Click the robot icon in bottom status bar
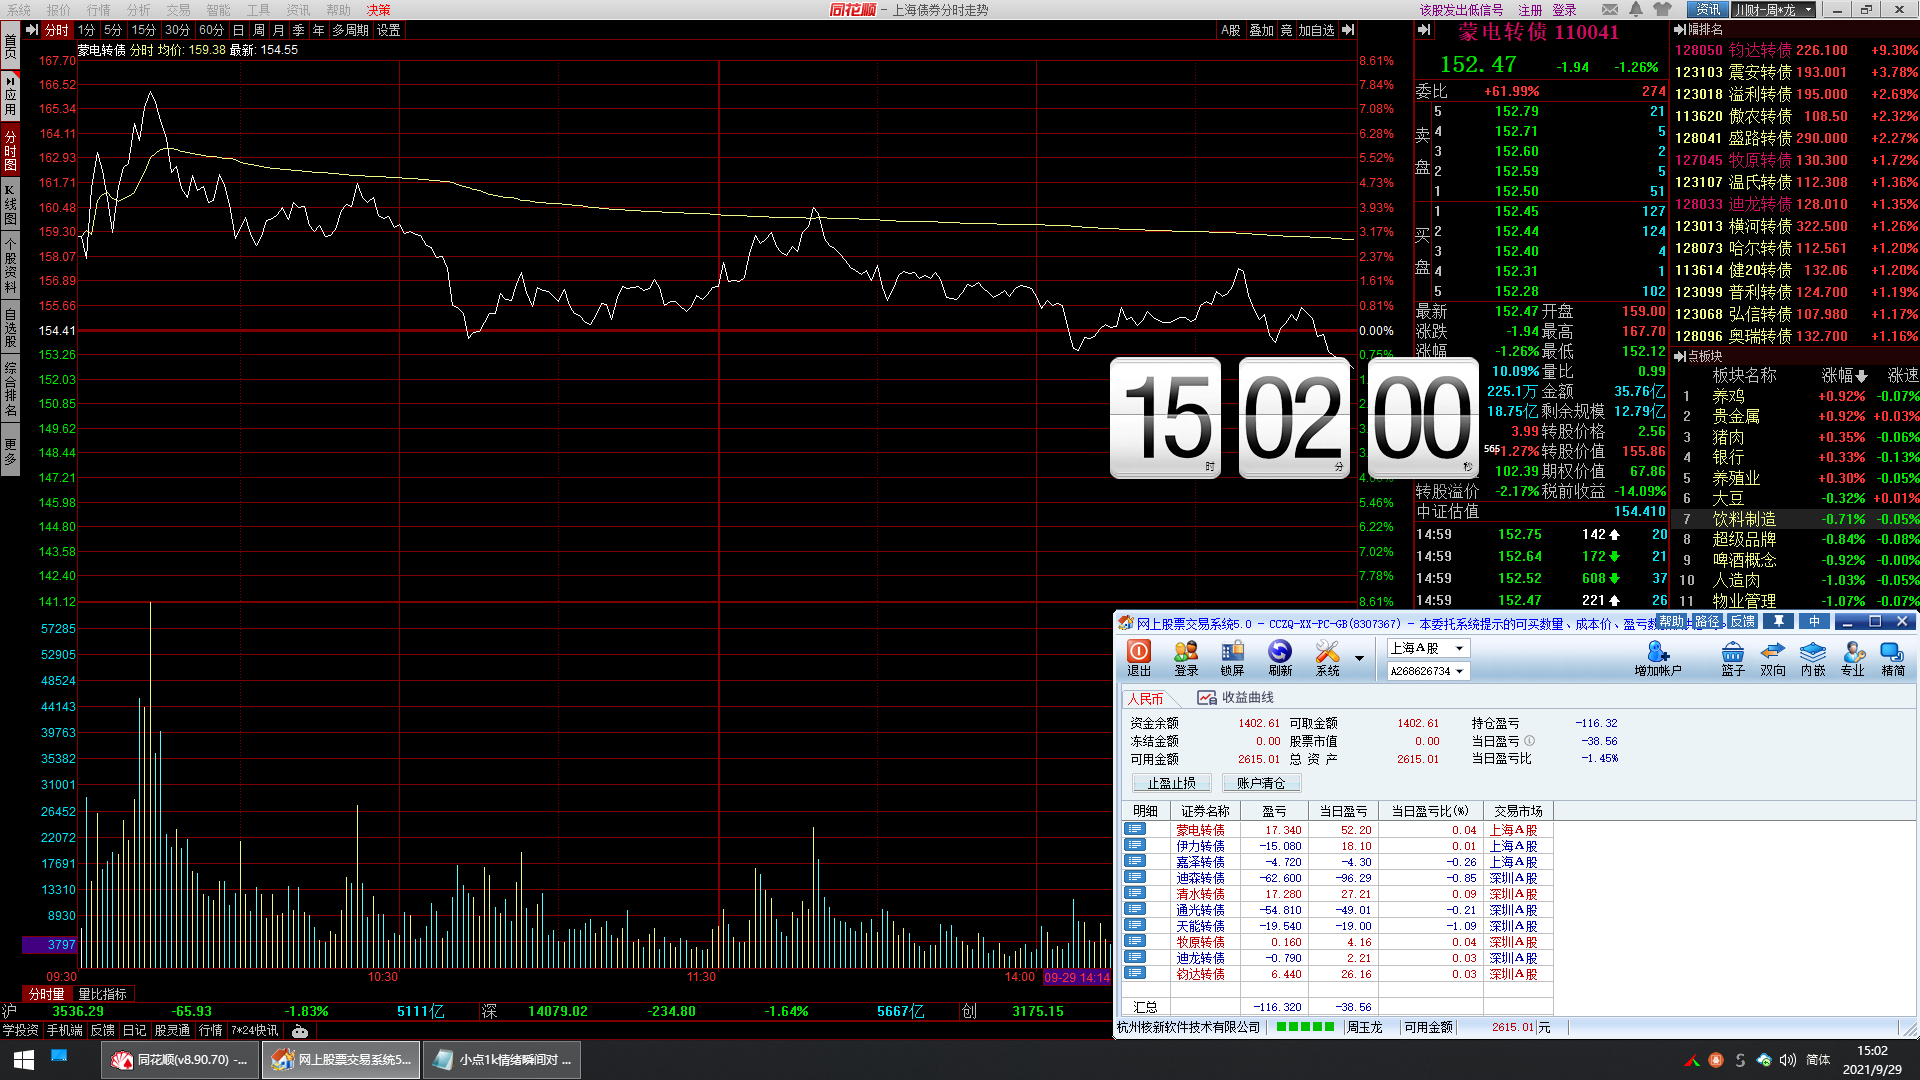The height and width of the screenshot is (1080, 1920). [x=300, y=1031]
